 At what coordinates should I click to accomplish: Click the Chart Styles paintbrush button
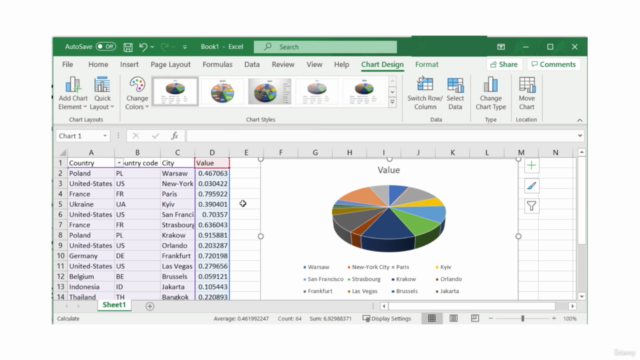click(531, 186)
